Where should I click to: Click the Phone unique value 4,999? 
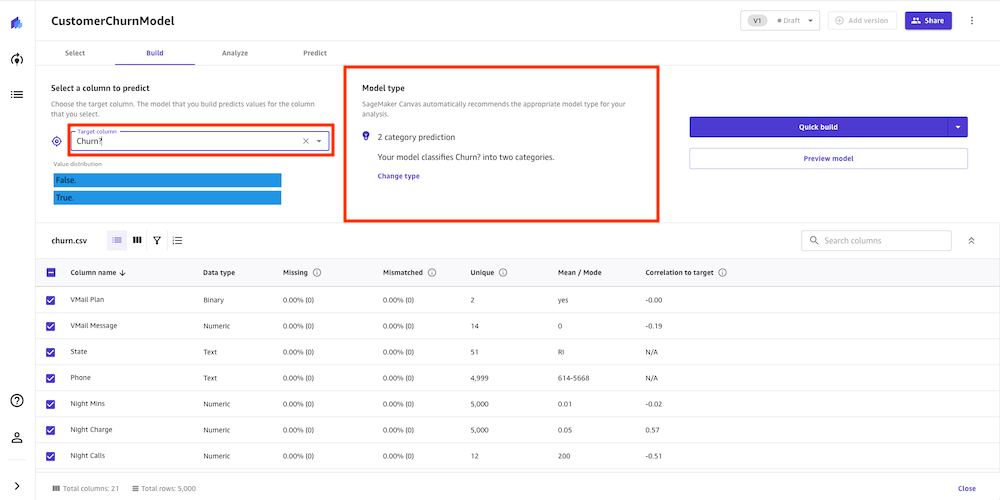480,378
